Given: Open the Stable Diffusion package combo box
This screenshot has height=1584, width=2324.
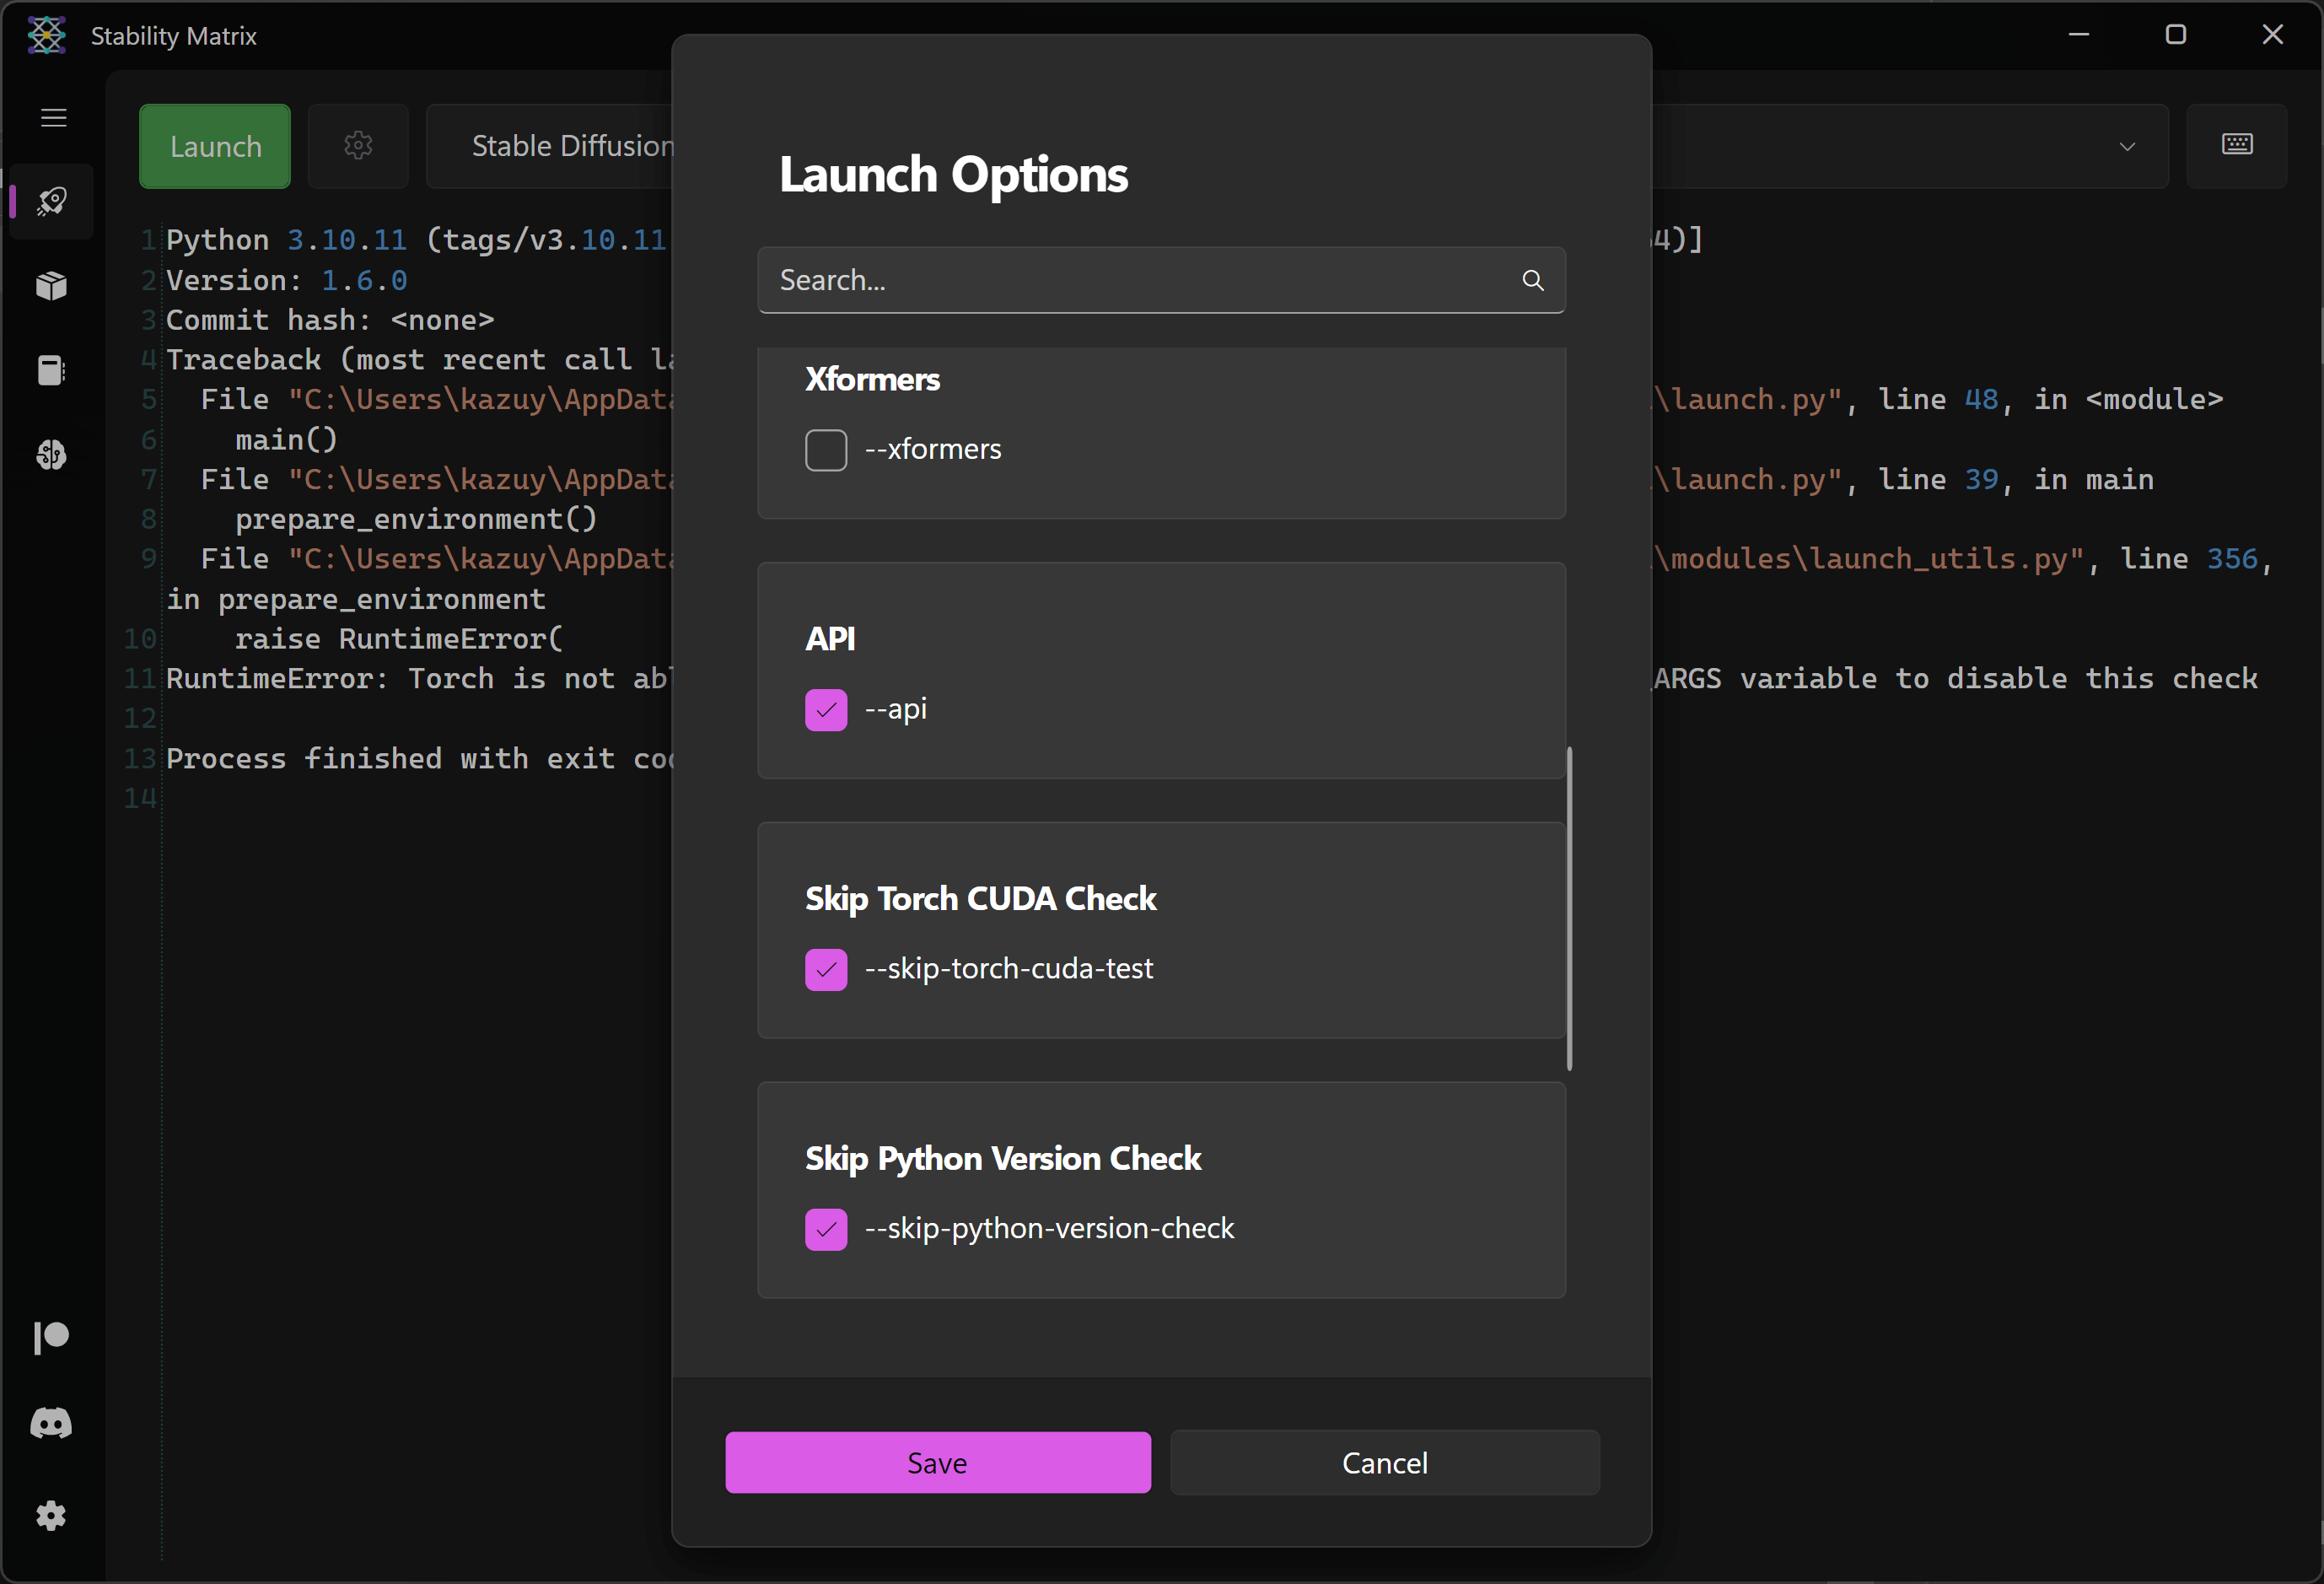Looking at the screenshot, I should point(570,147).
